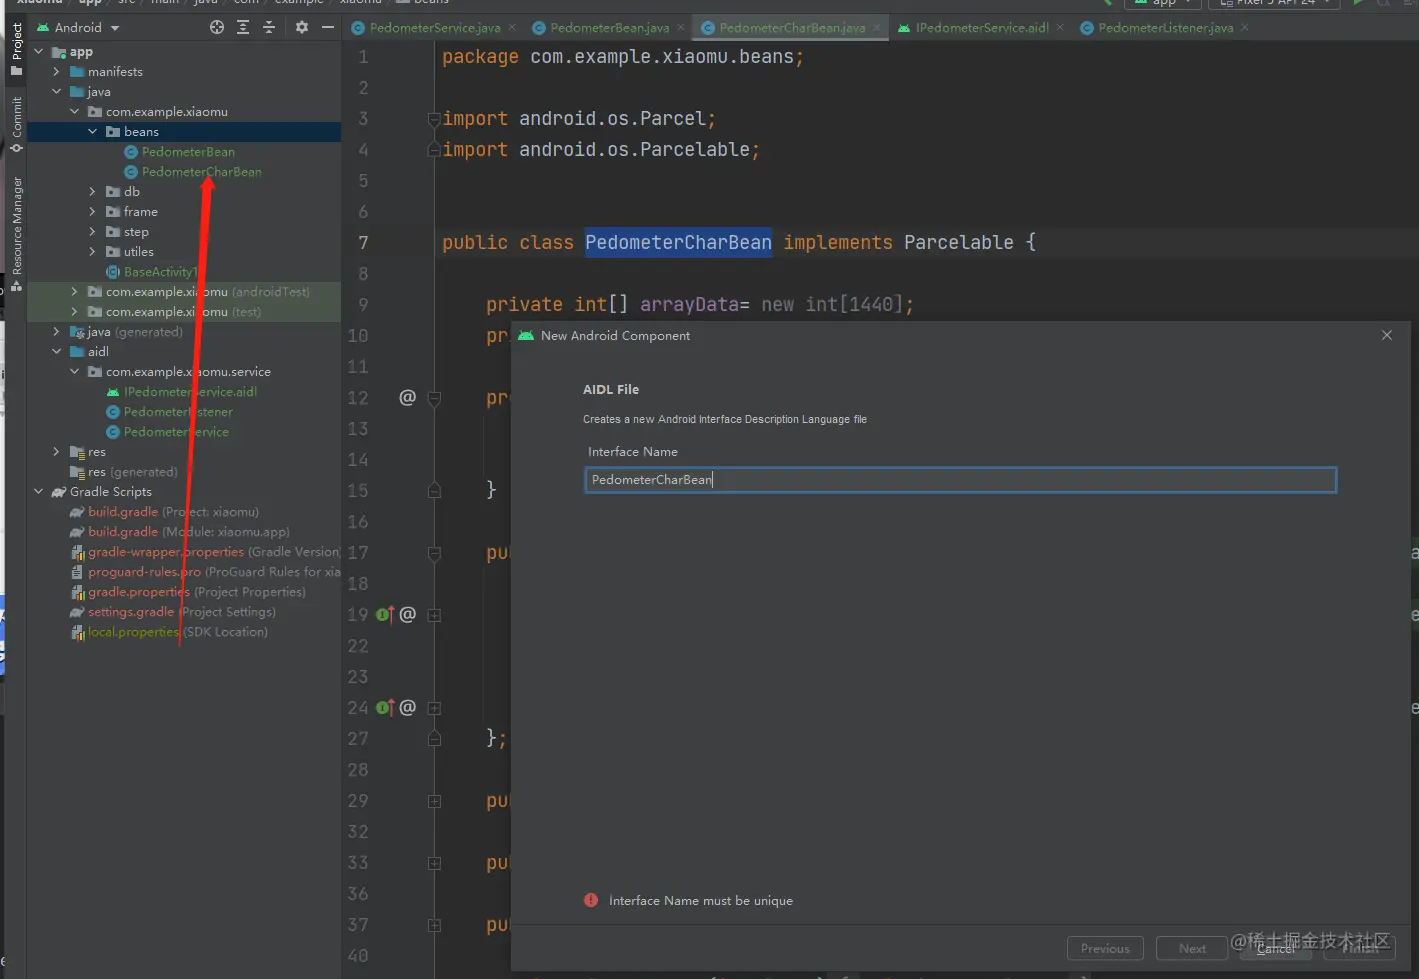Click the Next button in the dialog
The height and width of the screenshot is (979, 1419).
[1192, 948]
